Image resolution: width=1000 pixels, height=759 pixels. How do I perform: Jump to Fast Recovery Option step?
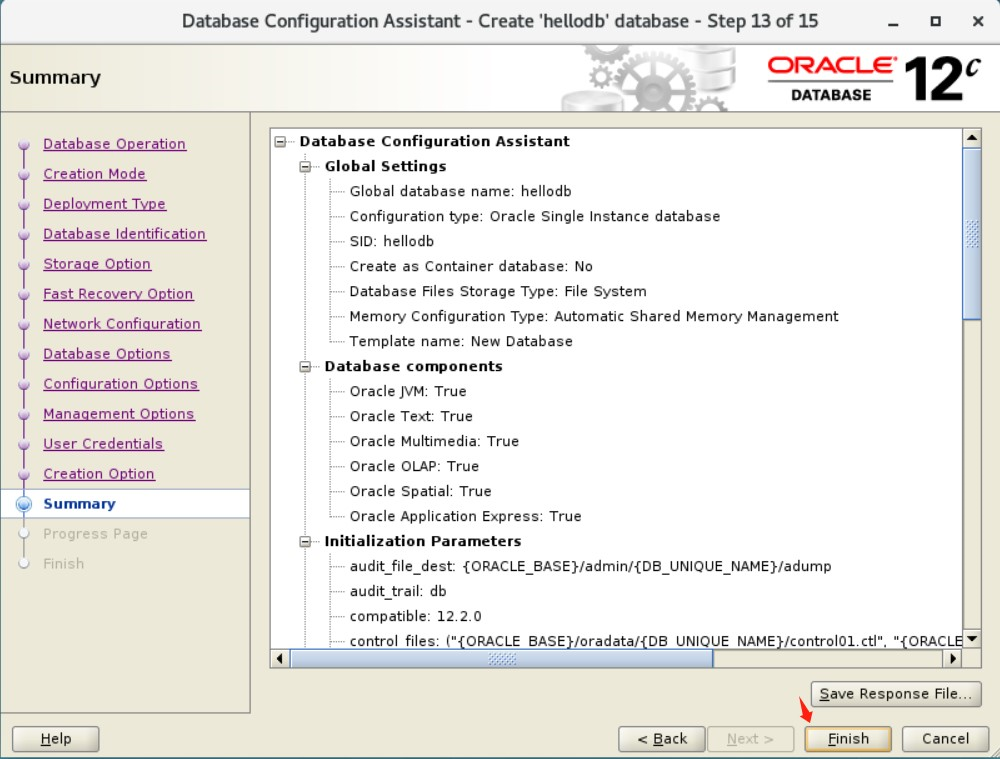pos(118,294)
